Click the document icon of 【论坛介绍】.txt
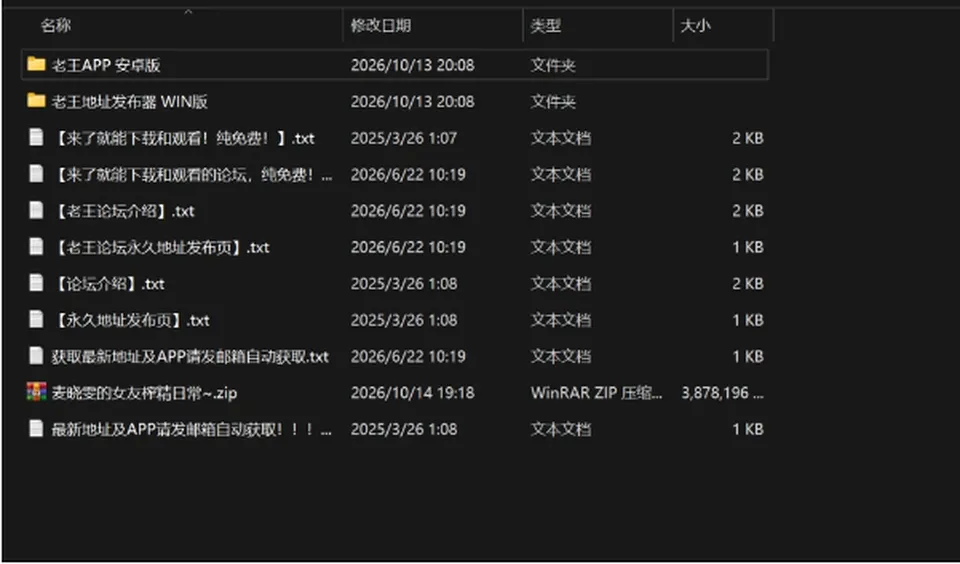The height and width of the screenshot is (564, 960). [x=36, y=283]
